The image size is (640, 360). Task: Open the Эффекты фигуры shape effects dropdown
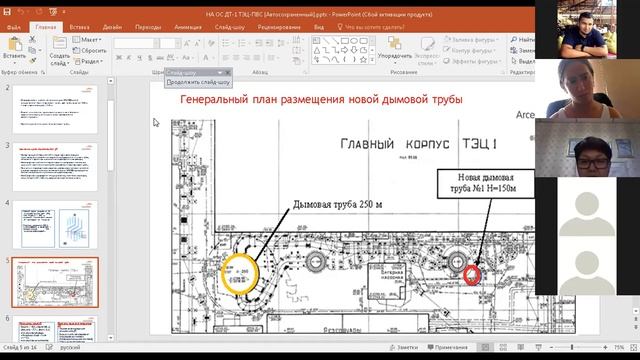point(472,61)
